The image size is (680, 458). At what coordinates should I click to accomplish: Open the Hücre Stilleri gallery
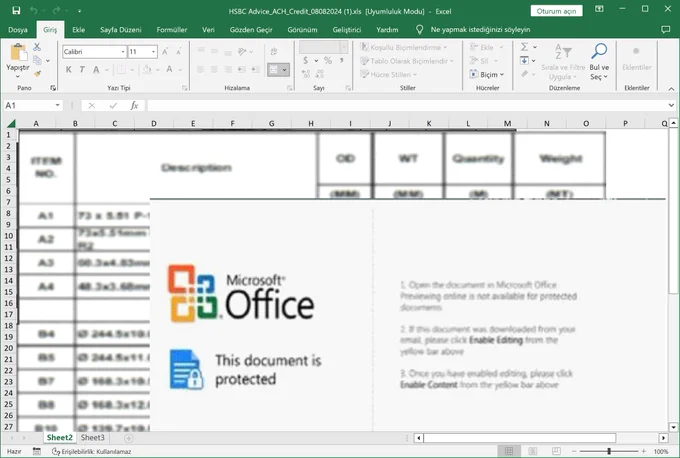click(389, 74)
